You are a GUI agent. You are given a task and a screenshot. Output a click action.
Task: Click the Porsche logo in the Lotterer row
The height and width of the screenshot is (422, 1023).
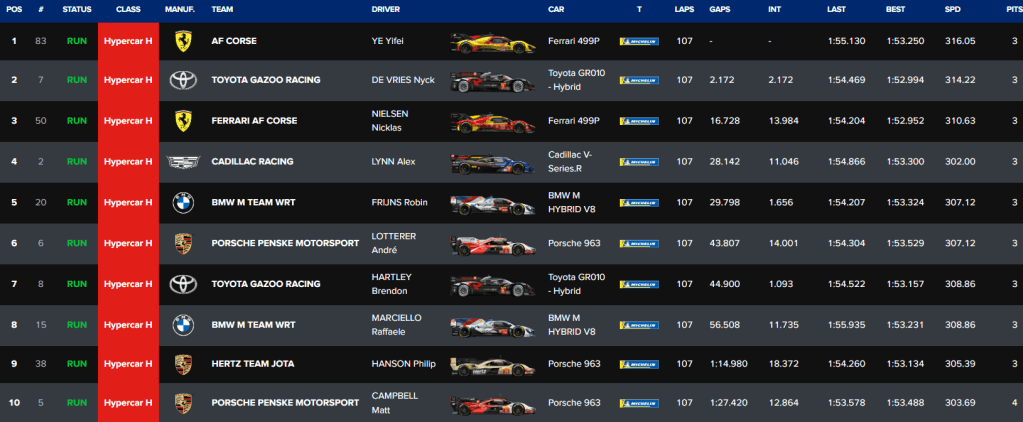coord(183,243)
